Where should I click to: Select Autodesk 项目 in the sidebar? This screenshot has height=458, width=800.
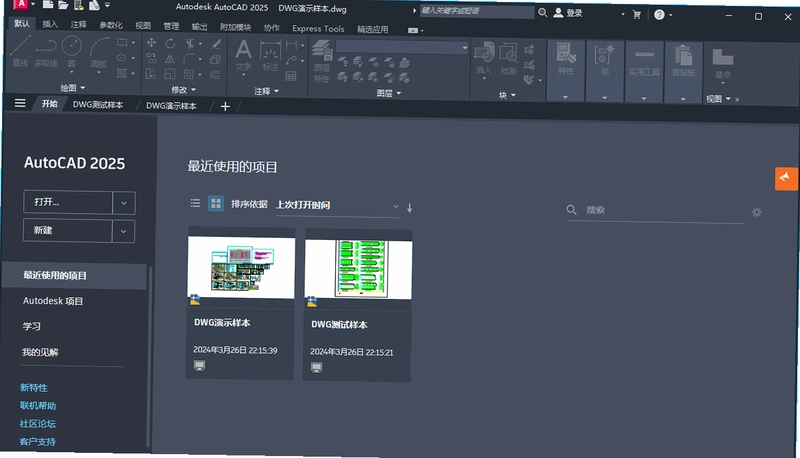coord(53,301)
